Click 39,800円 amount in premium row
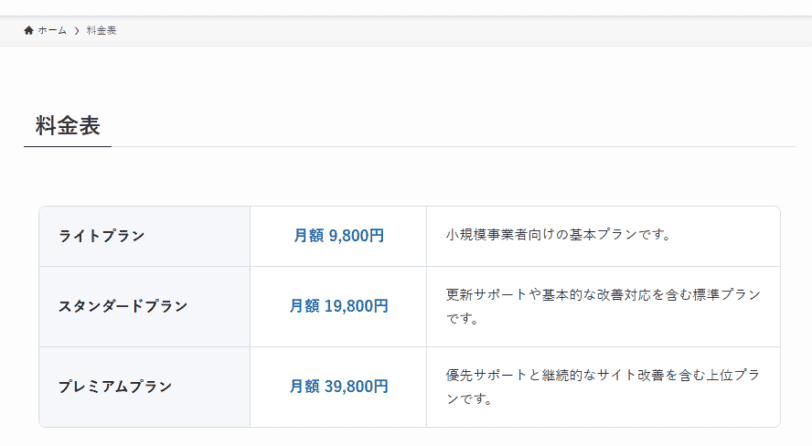The image size is (812, 446). (x=356, y=386)
